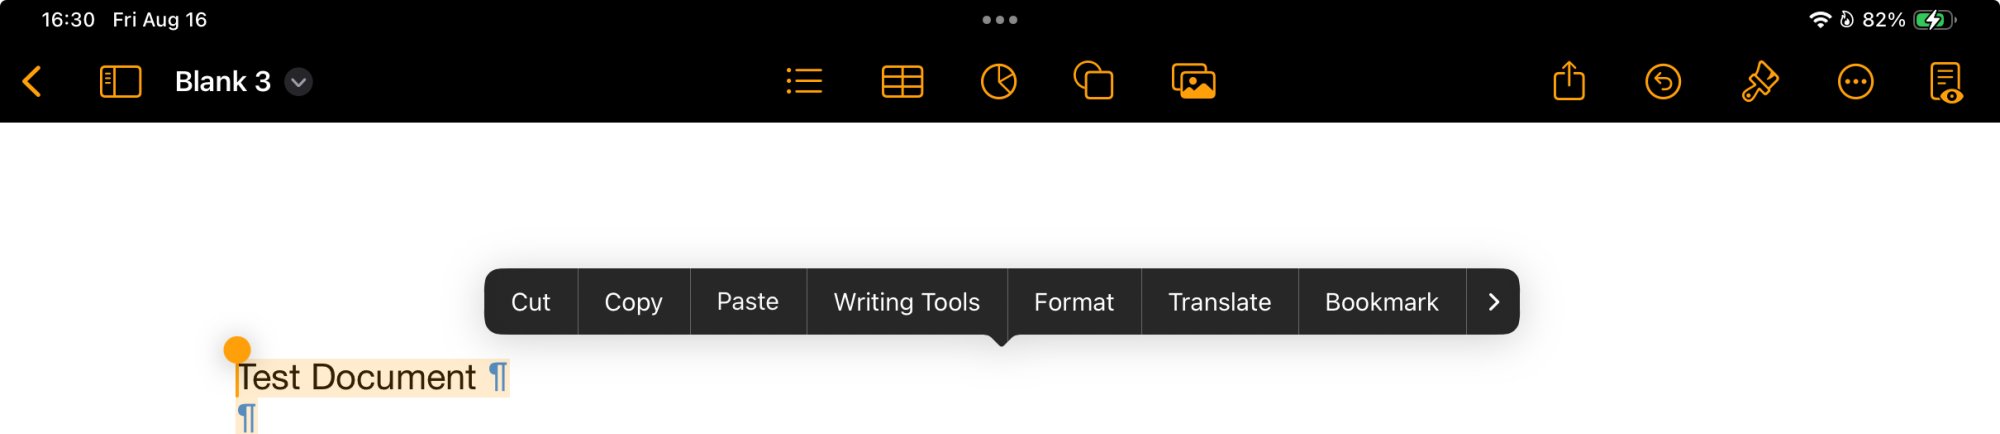Tap the Share icon

point(1569,81)
